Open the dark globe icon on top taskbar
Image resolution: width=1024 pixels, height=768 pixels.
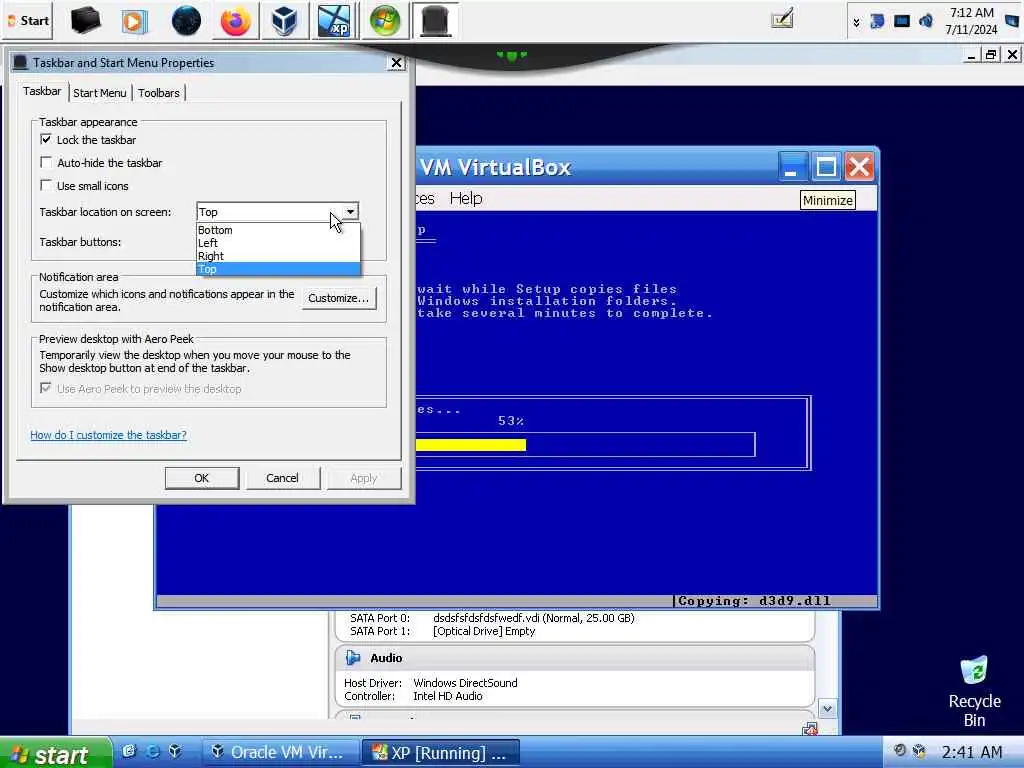click(x=186, y=21)
